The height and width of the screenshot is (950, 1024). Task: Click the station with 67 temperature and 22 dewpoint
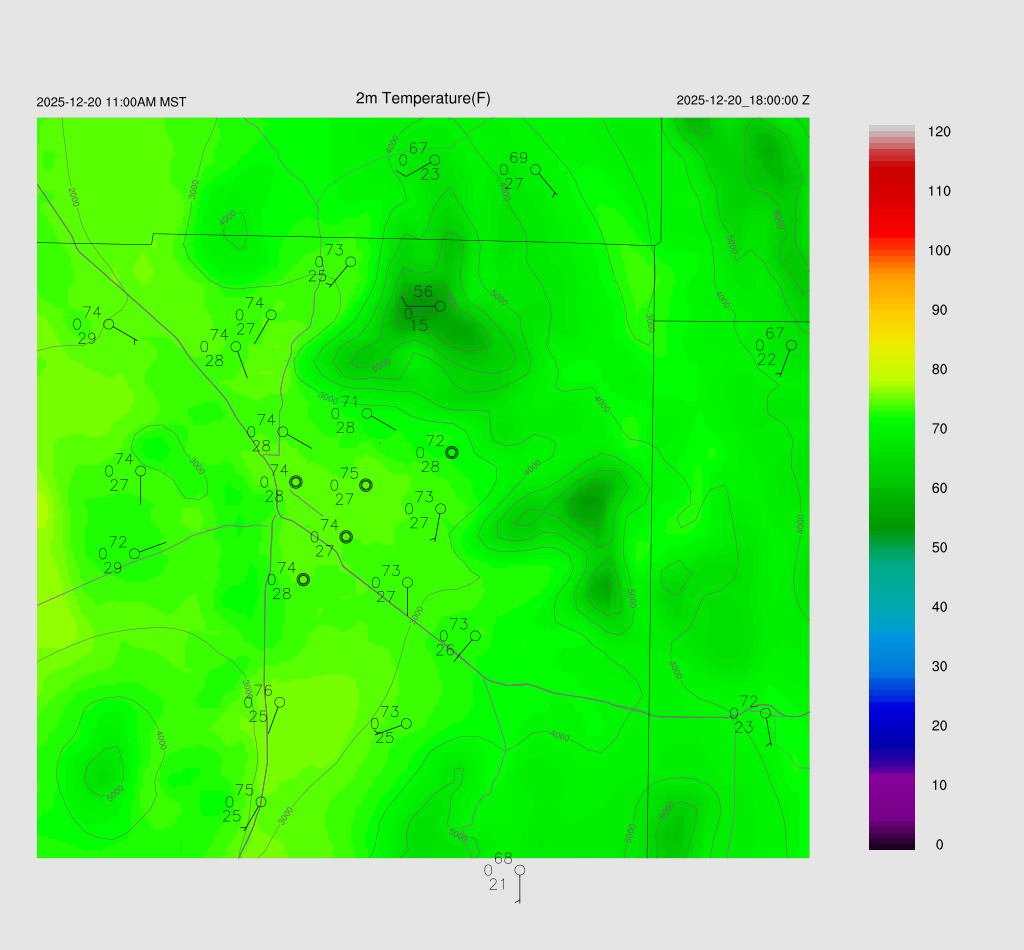coord(791,345)
